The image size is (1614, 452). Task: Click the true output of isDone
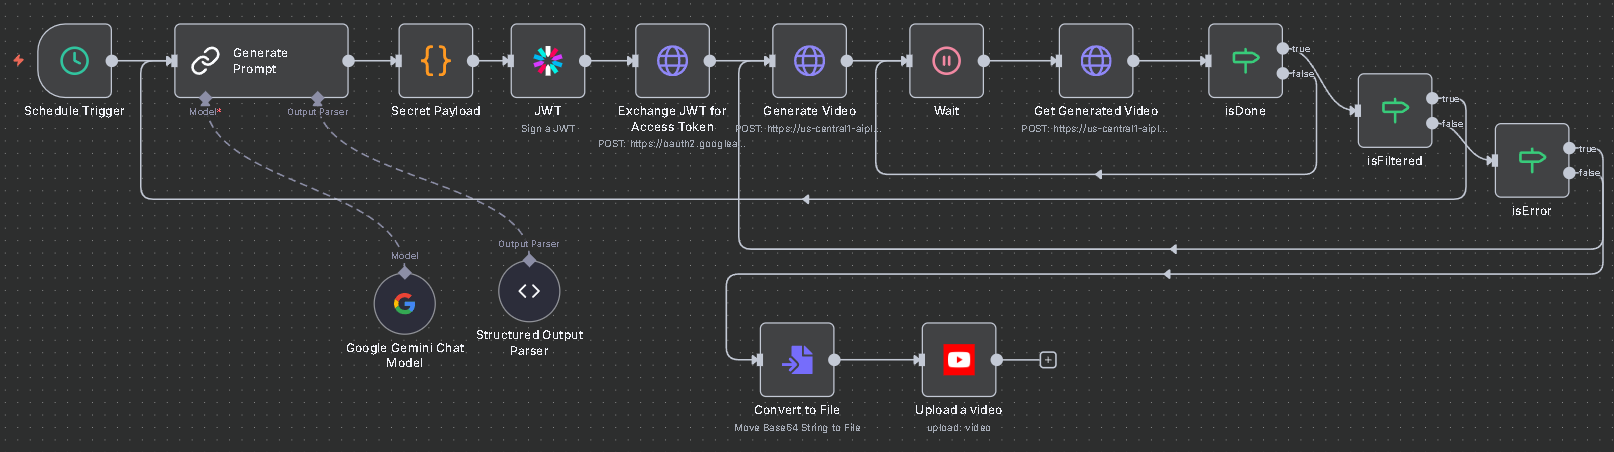point(1283,48)
